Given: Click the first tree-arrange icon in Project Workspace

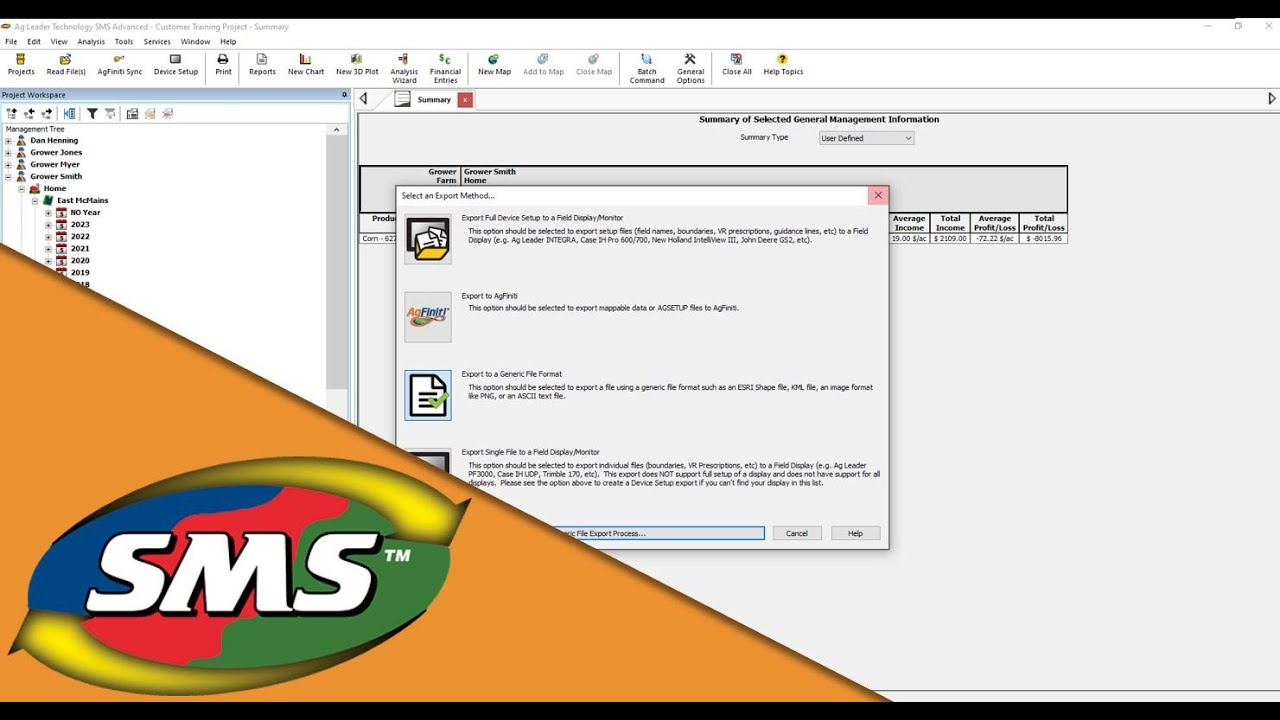Looking at the screenshot, I should tap(12, 114).
